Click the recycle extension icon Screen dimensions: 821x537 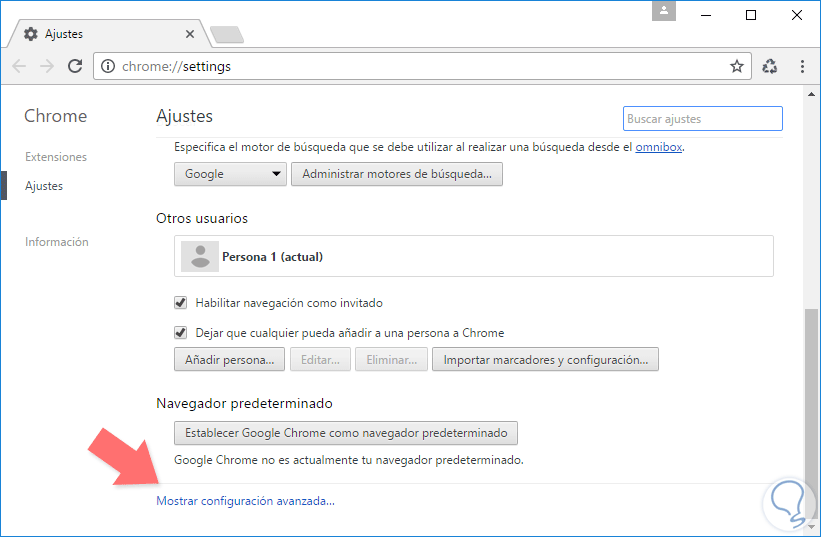coord(769,66)
